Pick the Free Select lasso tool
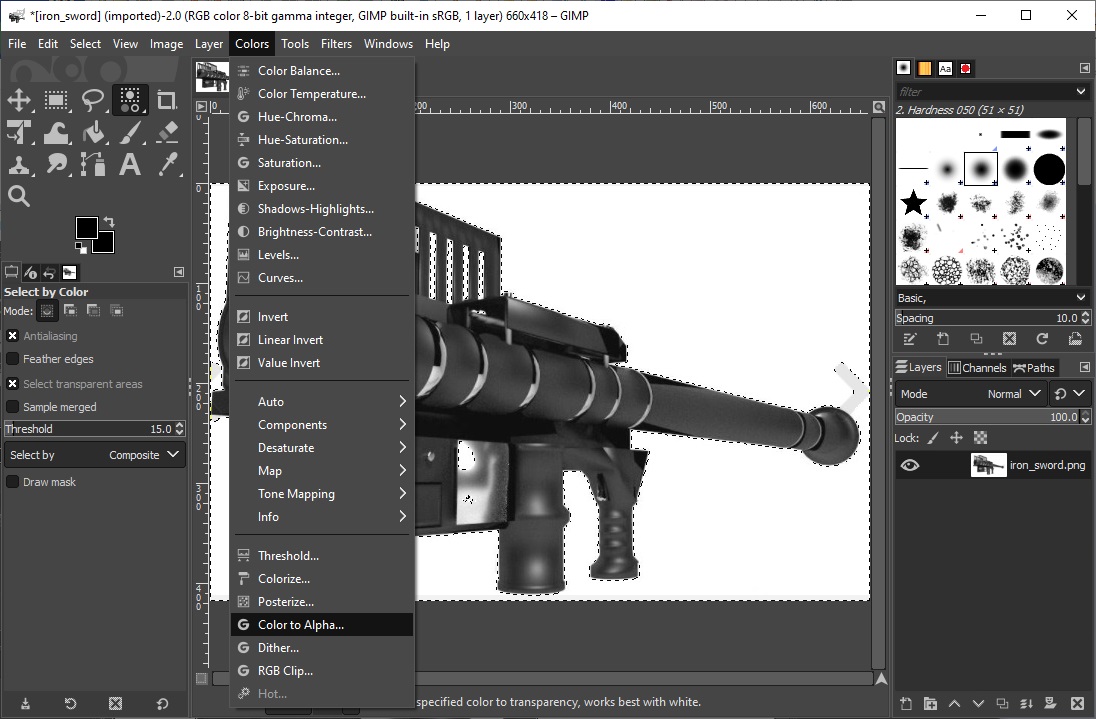The image size is (1096, 719). tap(93, 100)
